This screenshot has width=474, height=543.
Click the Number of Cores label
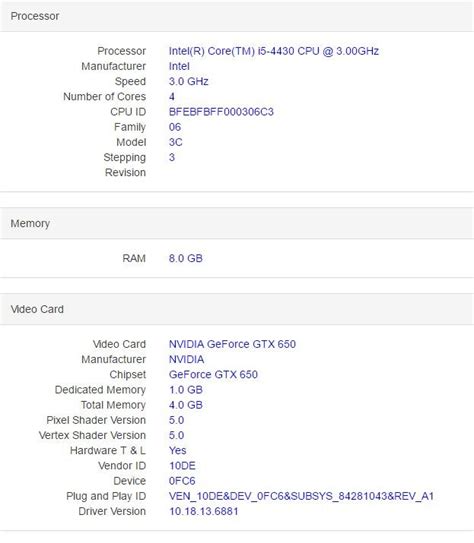pos(105,97)
